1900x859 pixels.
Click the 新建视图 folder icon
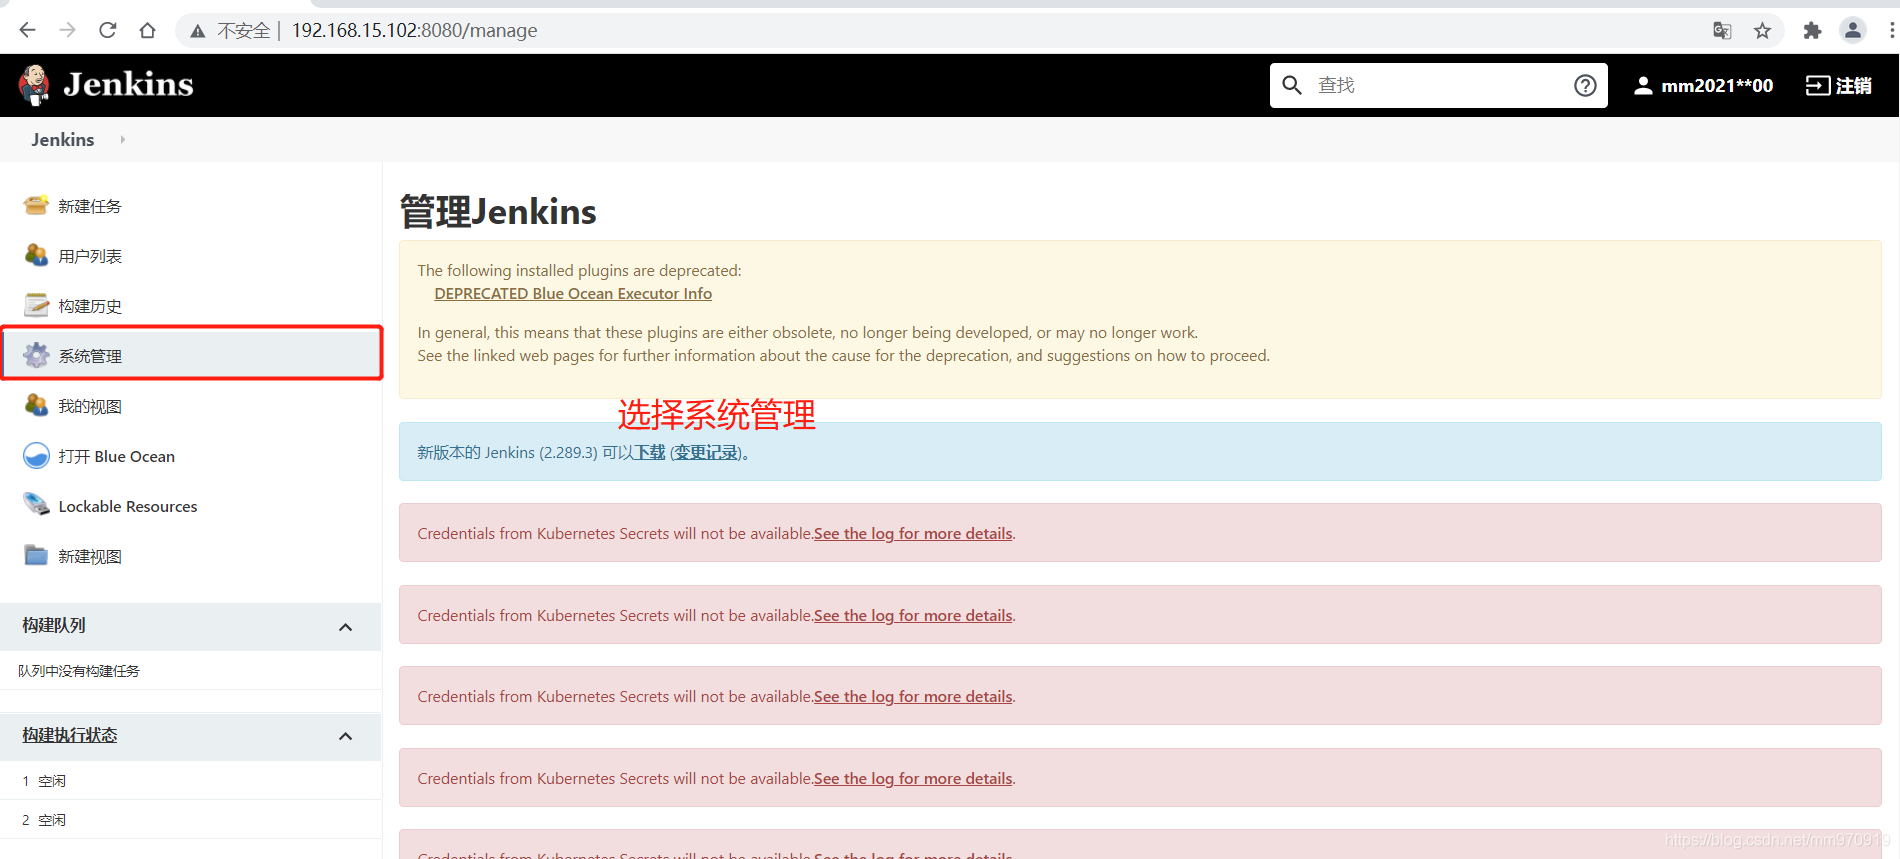(x=36, y=555)
